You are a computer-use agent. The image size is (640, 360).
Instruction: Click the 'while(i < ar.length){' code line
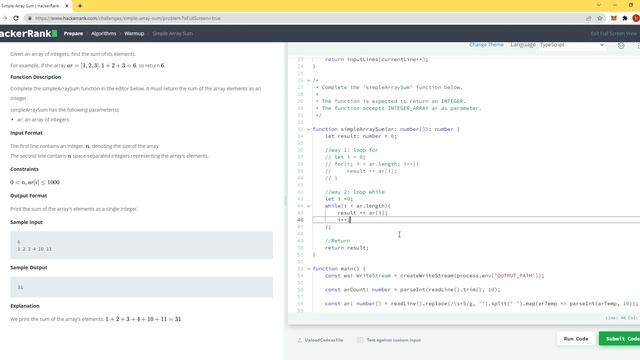click(358, 206)
